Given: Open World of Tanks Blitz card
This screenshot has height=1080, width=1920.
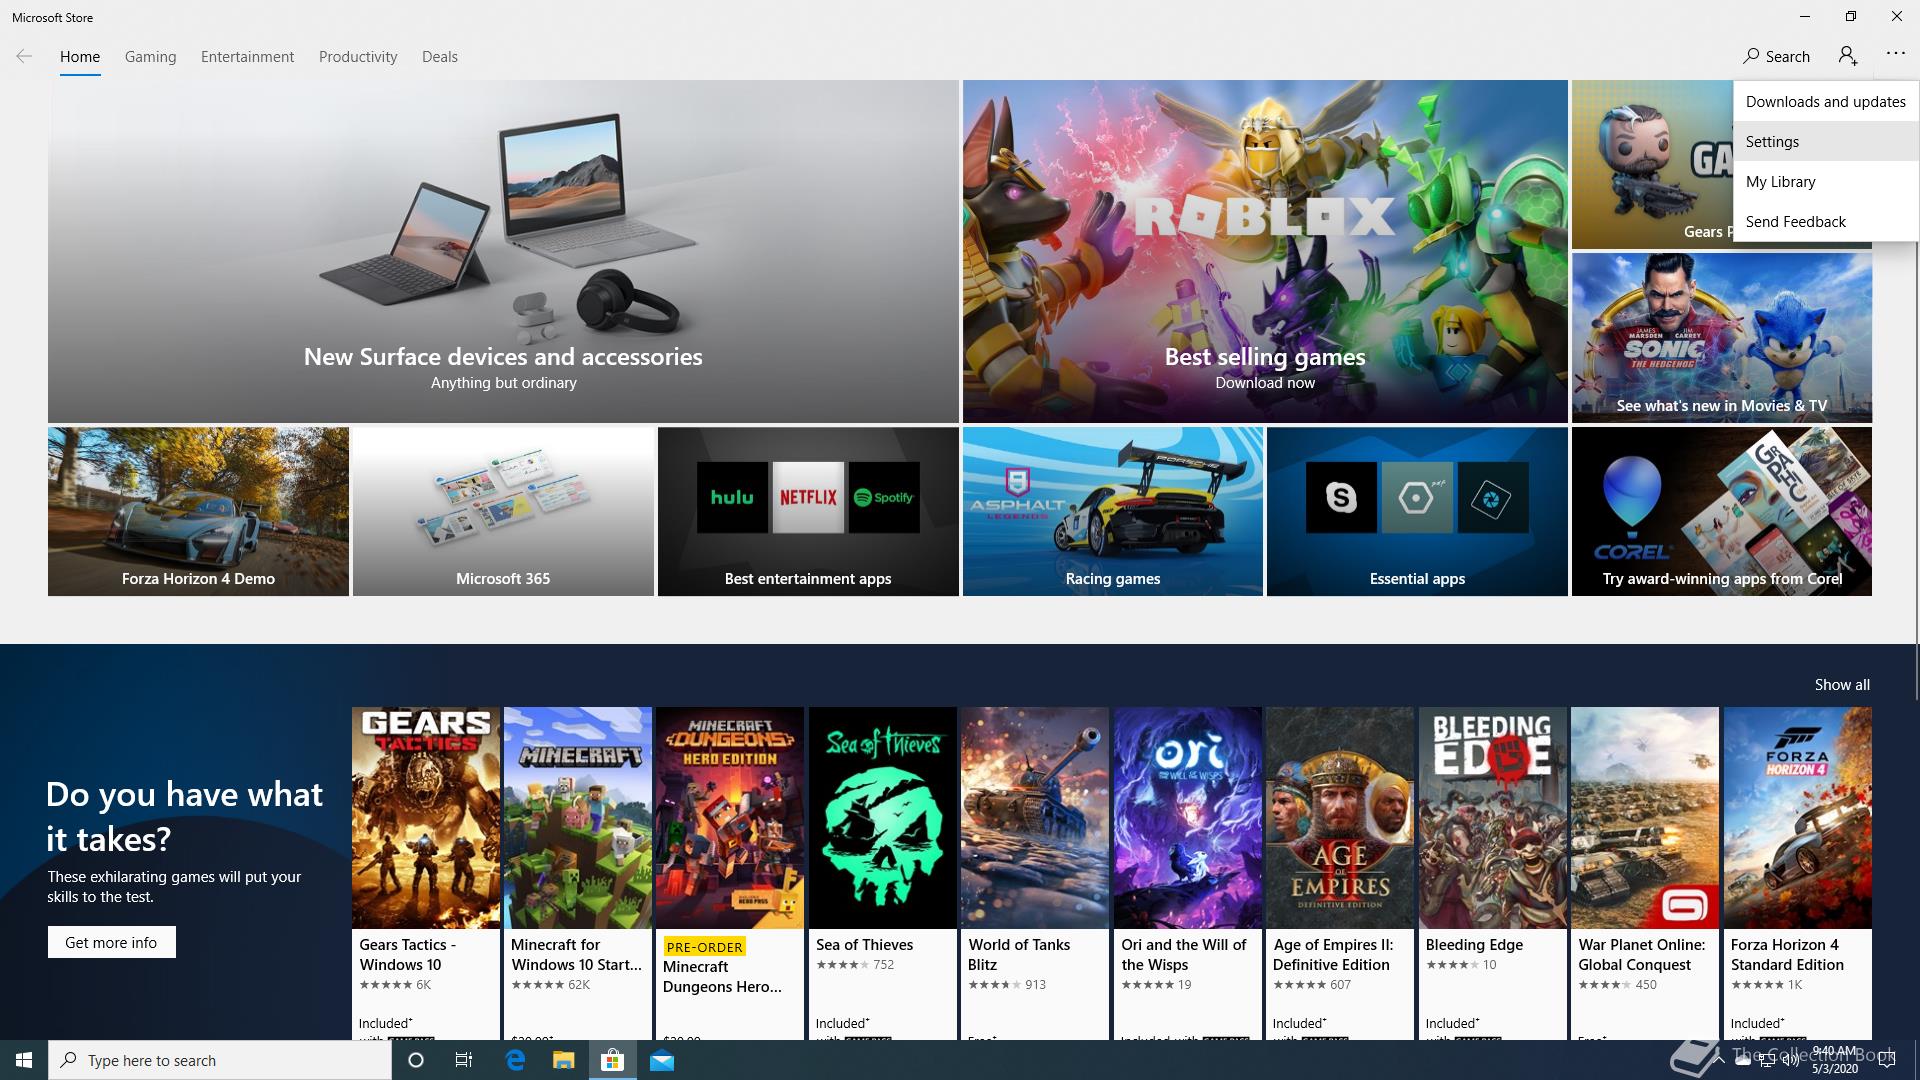Looking at the screenshot, I should point(1035,872).
